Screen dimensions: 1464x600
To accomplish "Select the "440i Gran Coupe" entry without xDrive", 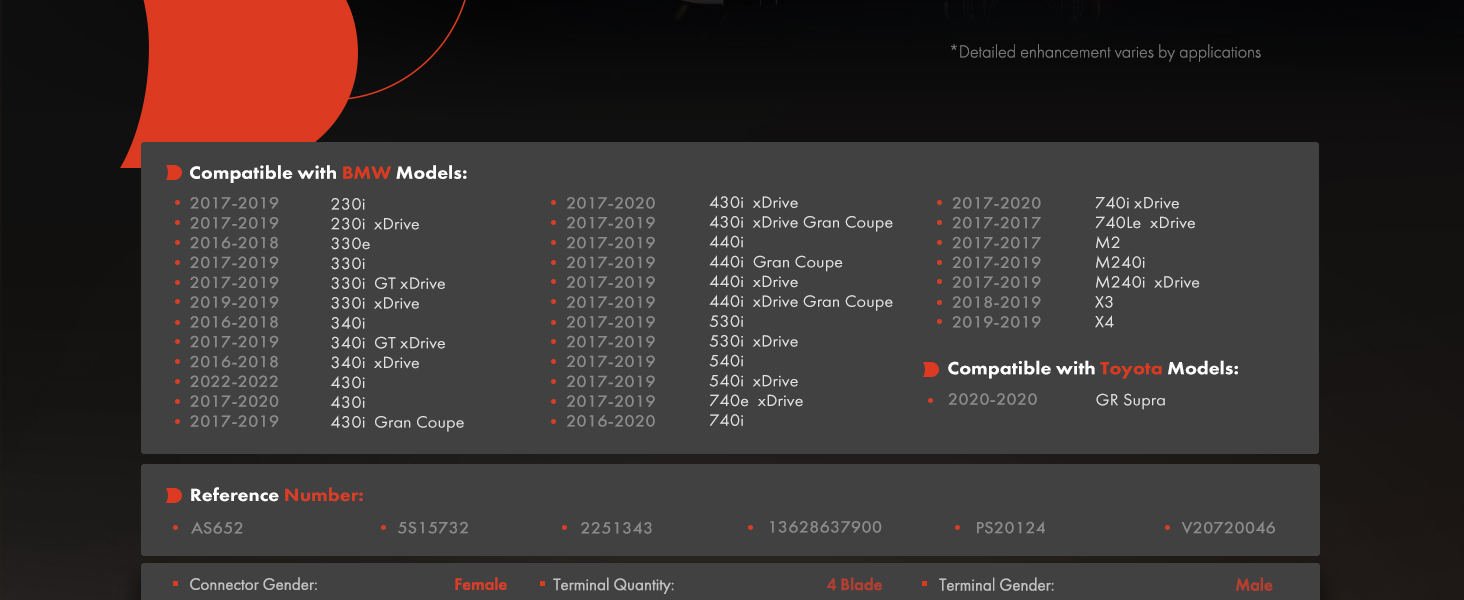I will [x=776, y=263].
